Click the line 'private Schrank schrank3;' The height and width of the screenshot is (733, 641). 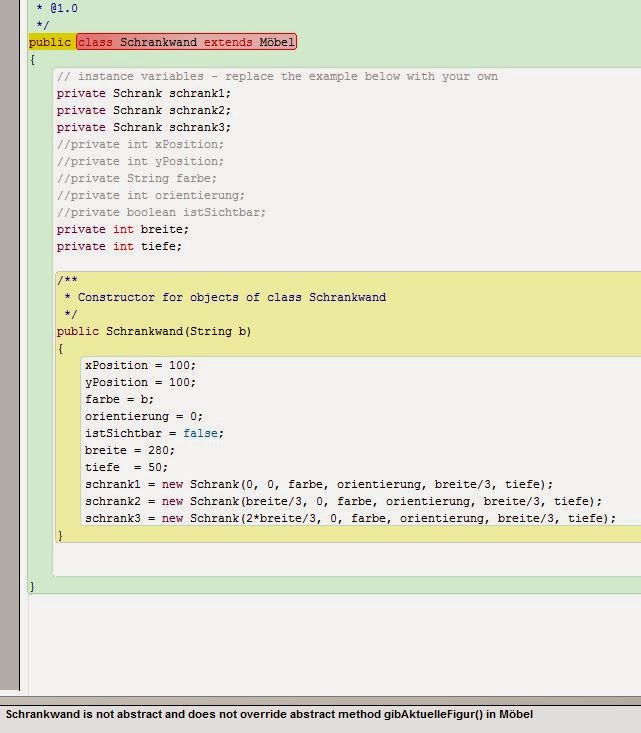[x=144, y=127]
